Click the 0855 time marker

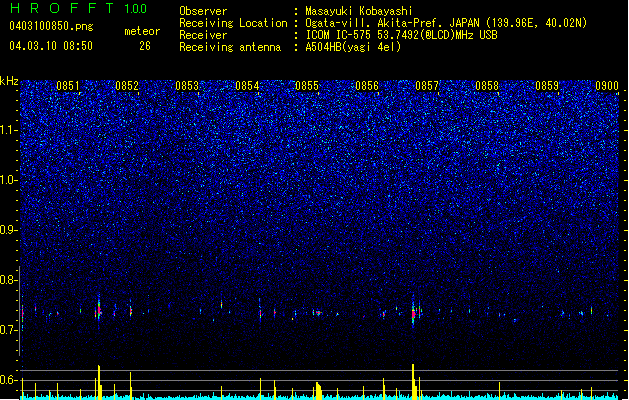click(307, 86)
